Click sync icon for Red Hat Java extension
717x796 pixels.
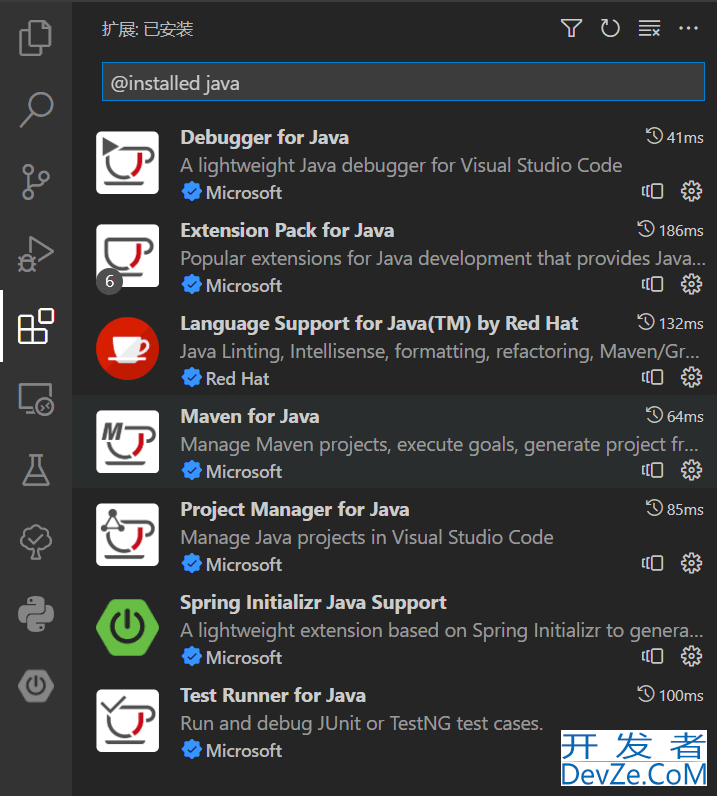point(653,377)
